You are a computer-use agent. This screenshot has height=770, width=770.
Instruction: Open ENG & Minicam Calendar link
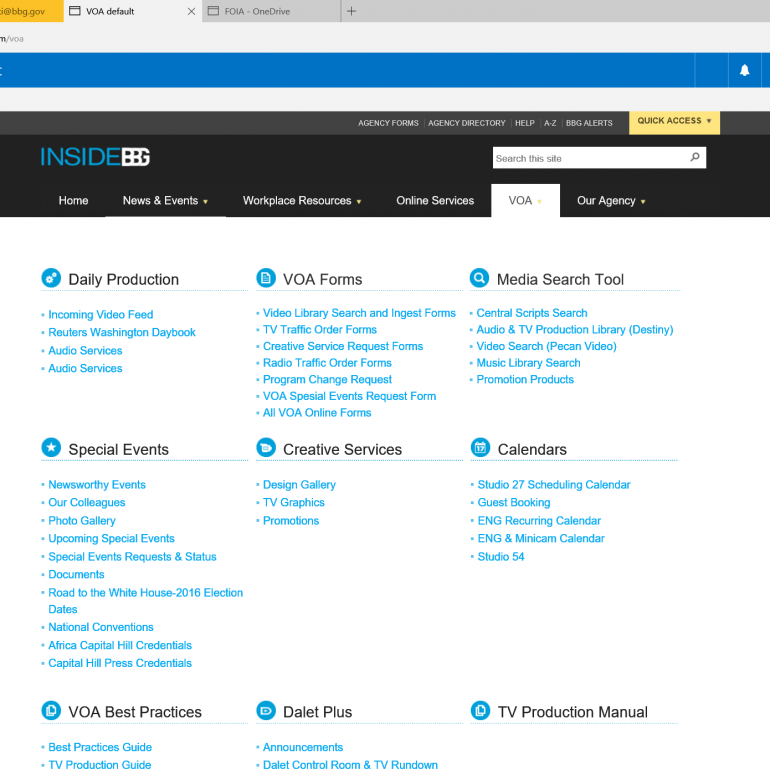coord(541,538)
